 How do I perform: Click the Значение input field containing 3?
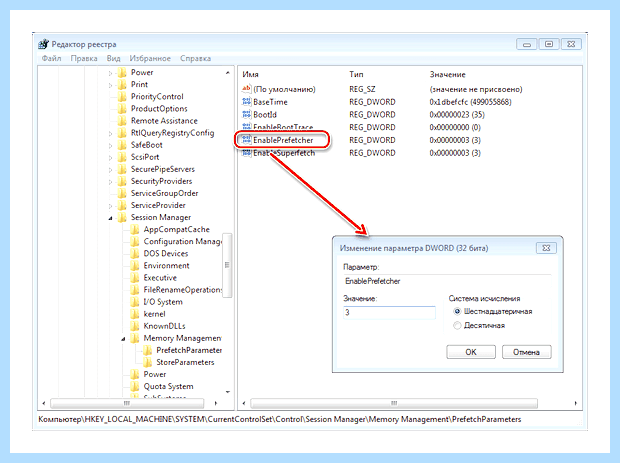pos(389,312)
